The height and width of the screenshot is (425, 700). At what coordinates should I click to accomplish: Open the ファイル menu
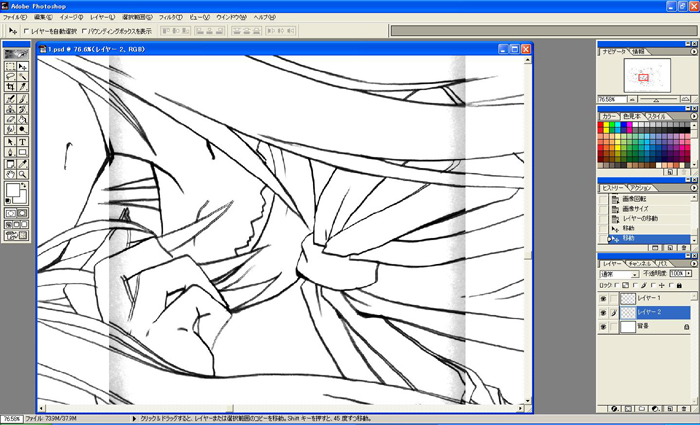[x=15, y=17]
